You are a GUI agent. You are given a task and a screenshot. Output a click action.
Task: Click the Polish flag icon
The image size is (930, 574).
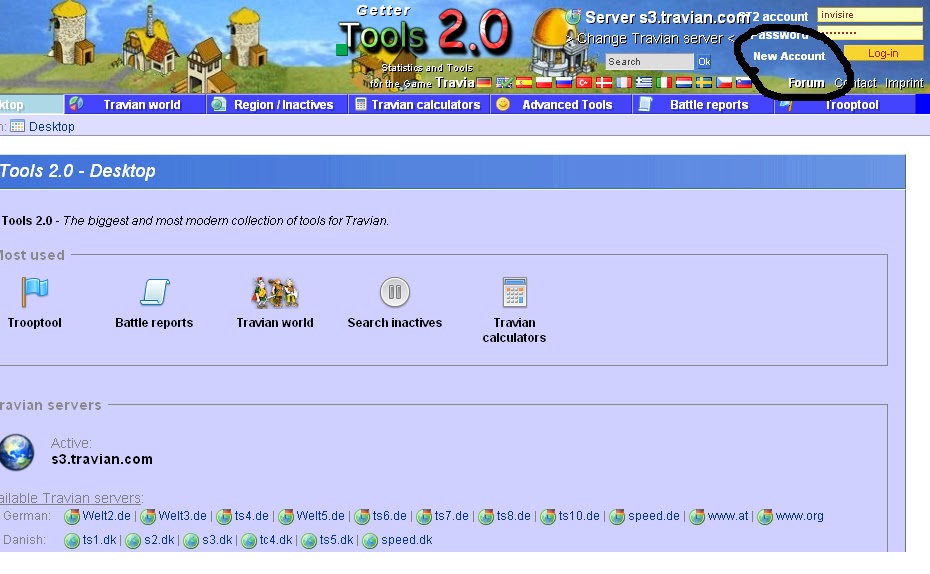coord(544,82)
